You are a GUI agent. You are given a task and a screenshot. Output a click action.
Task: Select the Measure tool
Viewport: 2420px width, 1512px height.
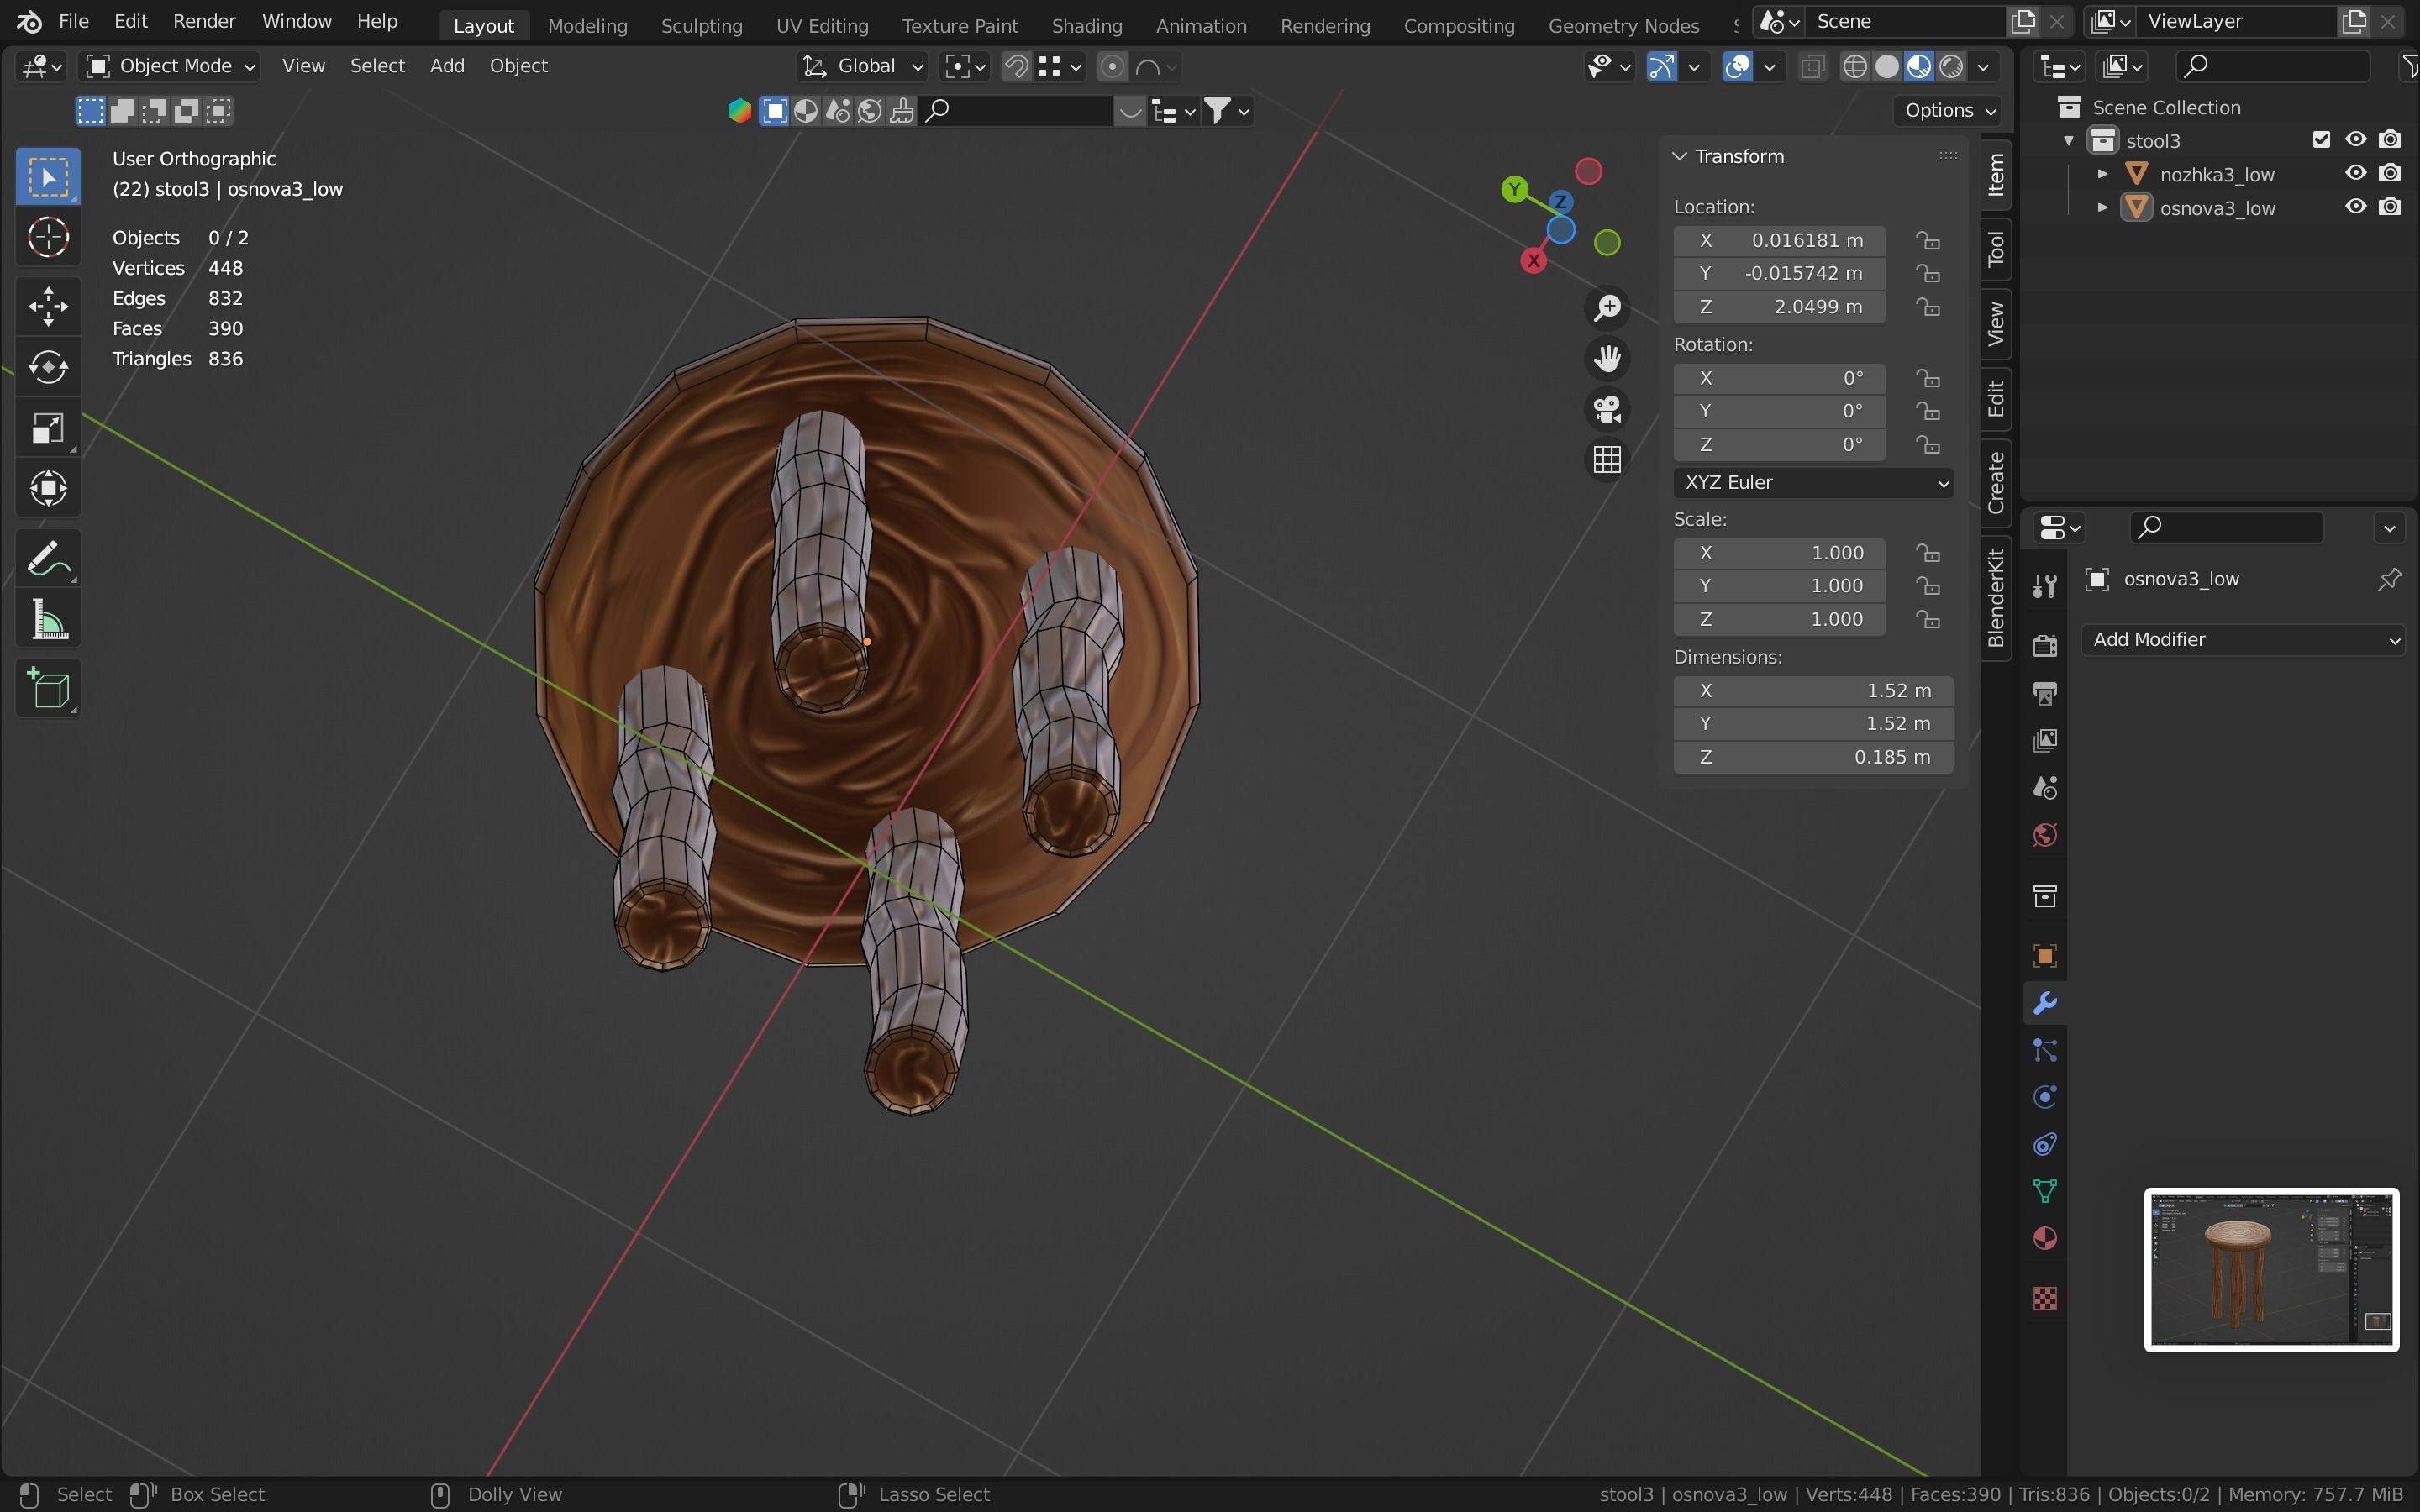pyautogui.click(x=48, y=621)
